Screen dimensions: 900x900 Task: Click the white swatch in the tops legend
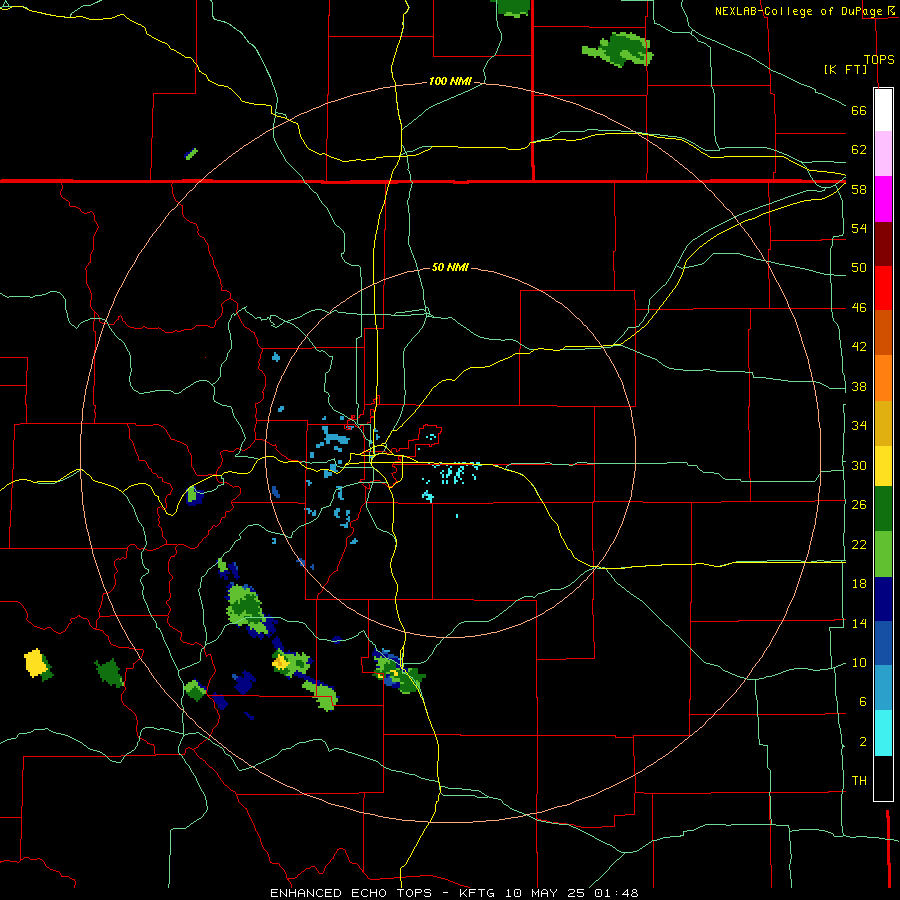coord(883,110)
